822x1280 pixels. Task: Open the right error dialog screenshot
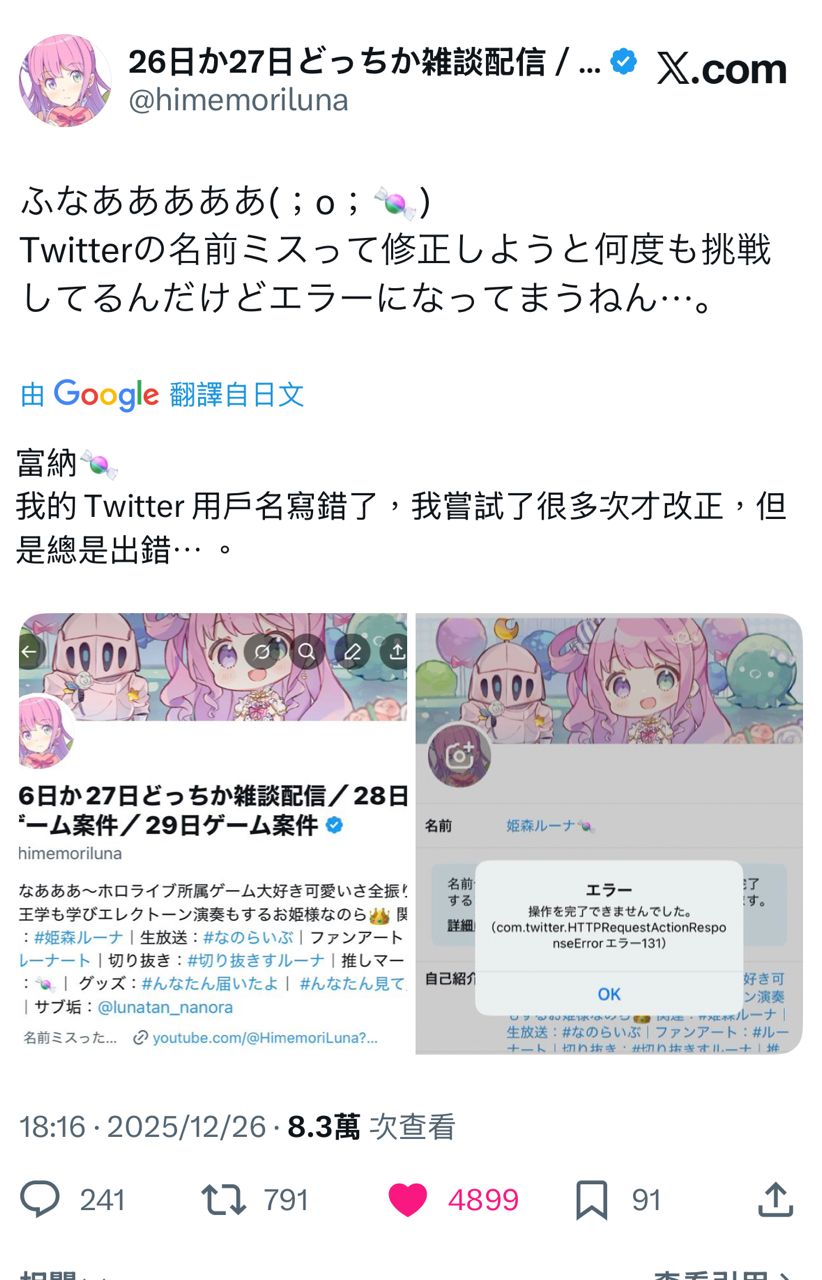[609, 833]
